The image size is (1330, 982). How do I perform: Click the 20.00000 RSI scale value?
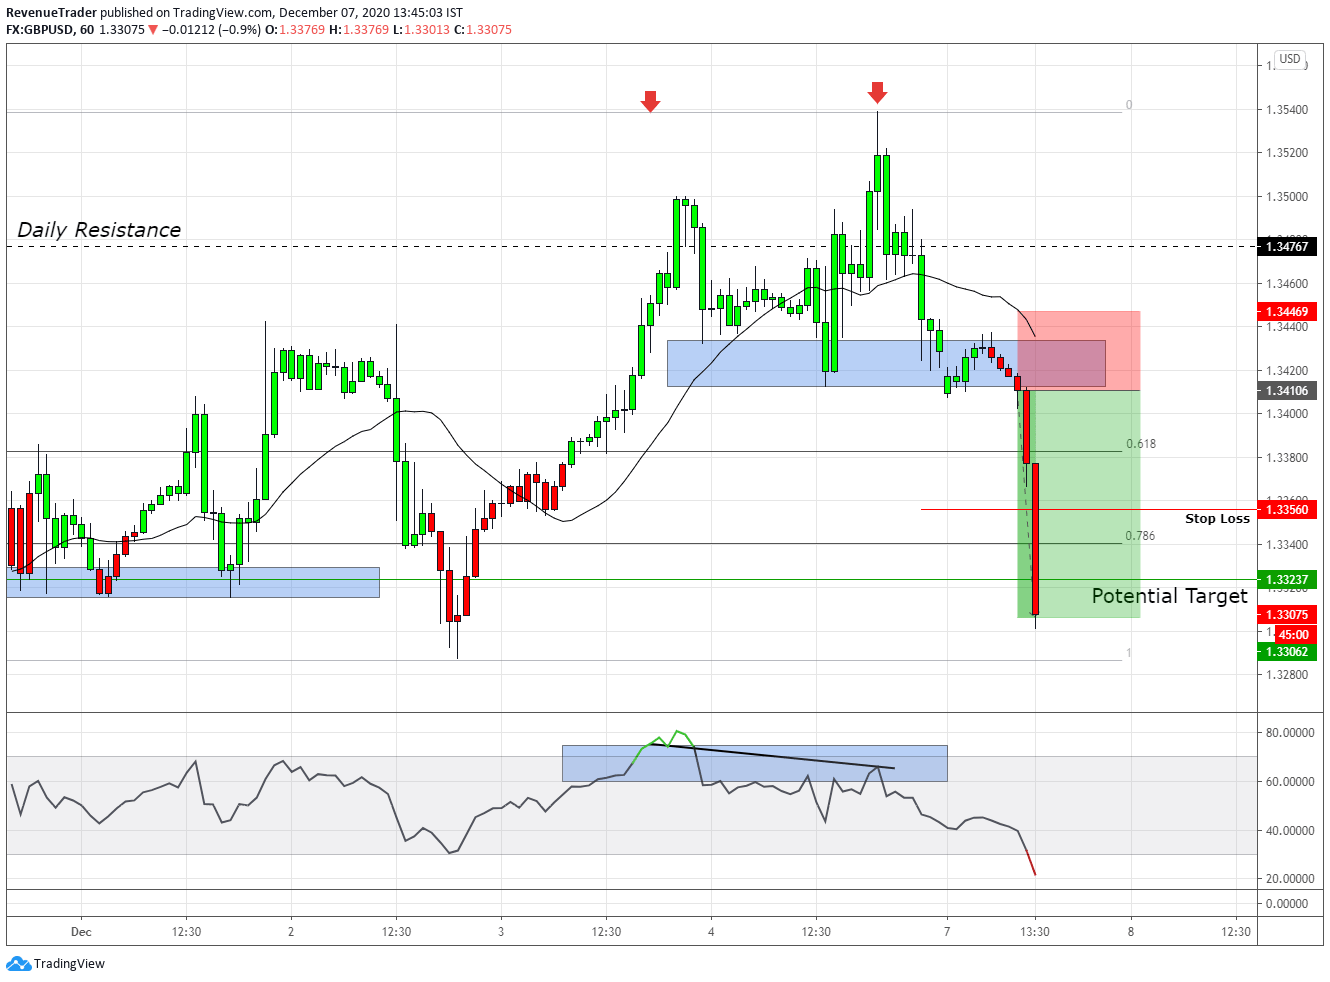[1290, 879]
